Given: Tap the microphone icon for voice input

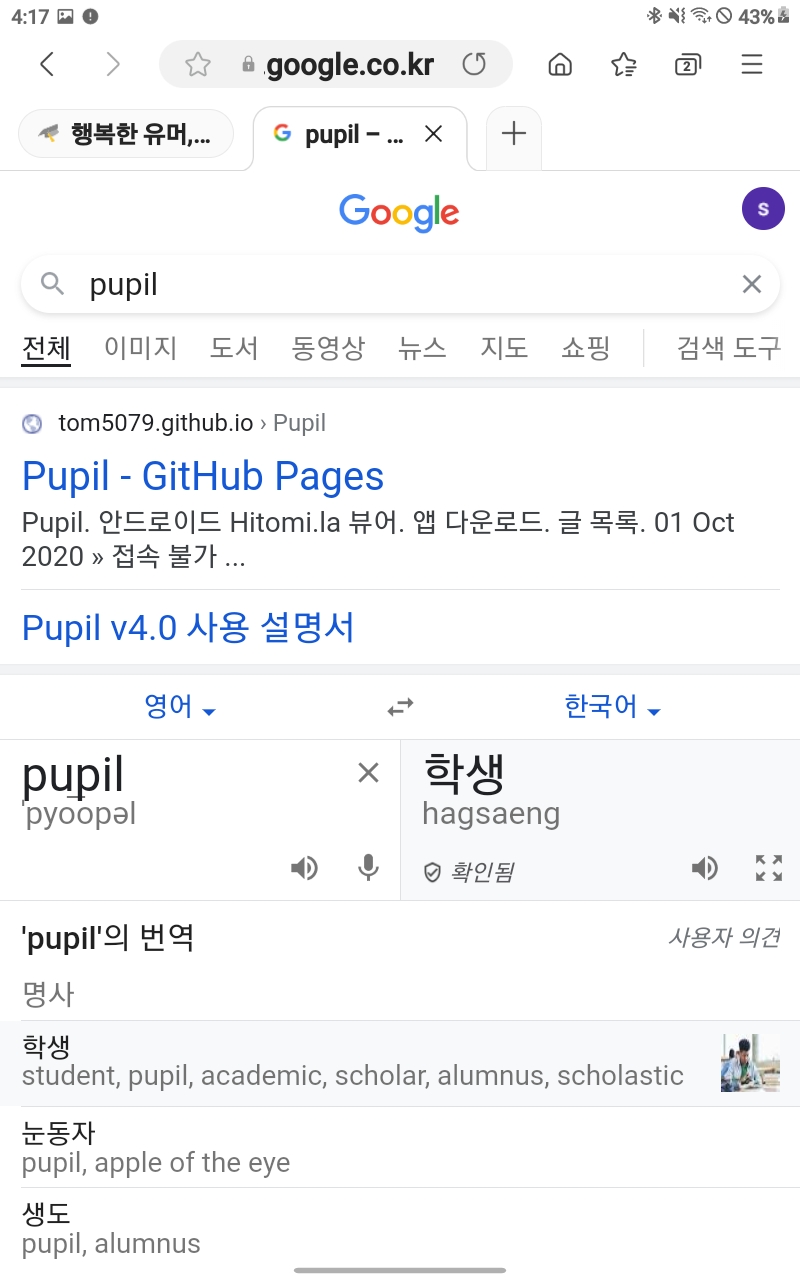Looking at the screenshot, I should [x=369, y=867].
